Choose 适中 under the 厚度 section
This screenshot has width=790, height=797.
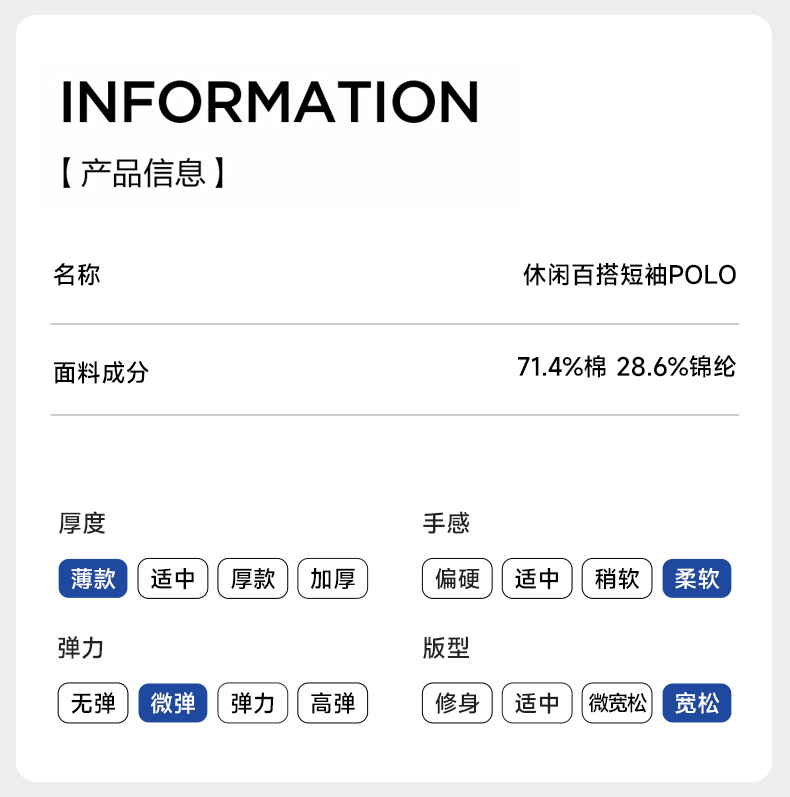pos(173,578)
